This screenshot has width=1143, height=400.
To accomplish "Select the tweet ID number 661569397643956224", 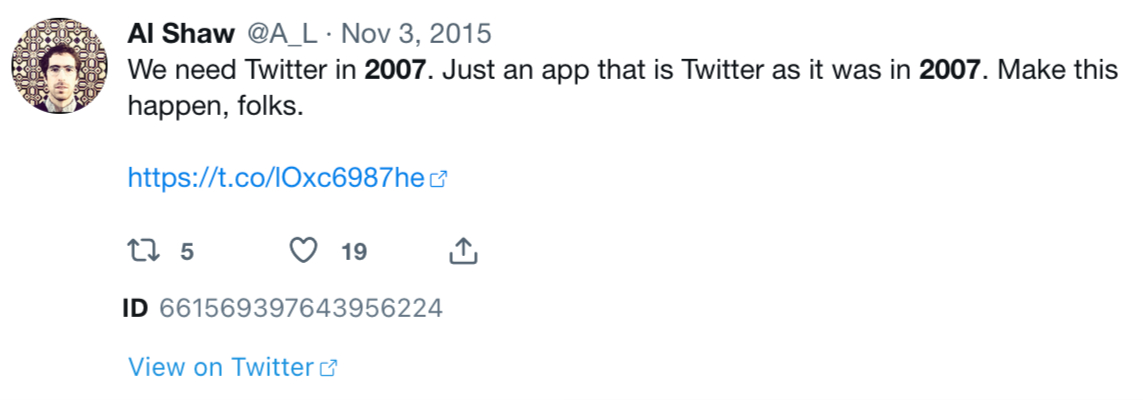I will (301, 308).
